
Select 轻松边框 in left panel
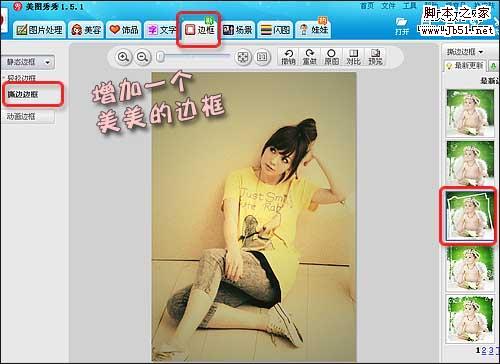point(21,78)
